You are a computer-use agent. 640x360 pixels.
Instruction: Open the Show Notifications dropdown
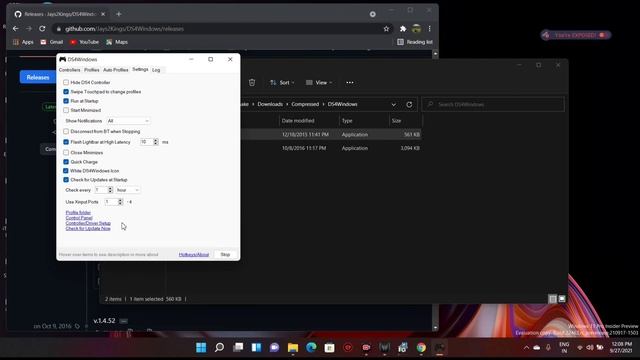pyautogui.click(x=128, y=121)
